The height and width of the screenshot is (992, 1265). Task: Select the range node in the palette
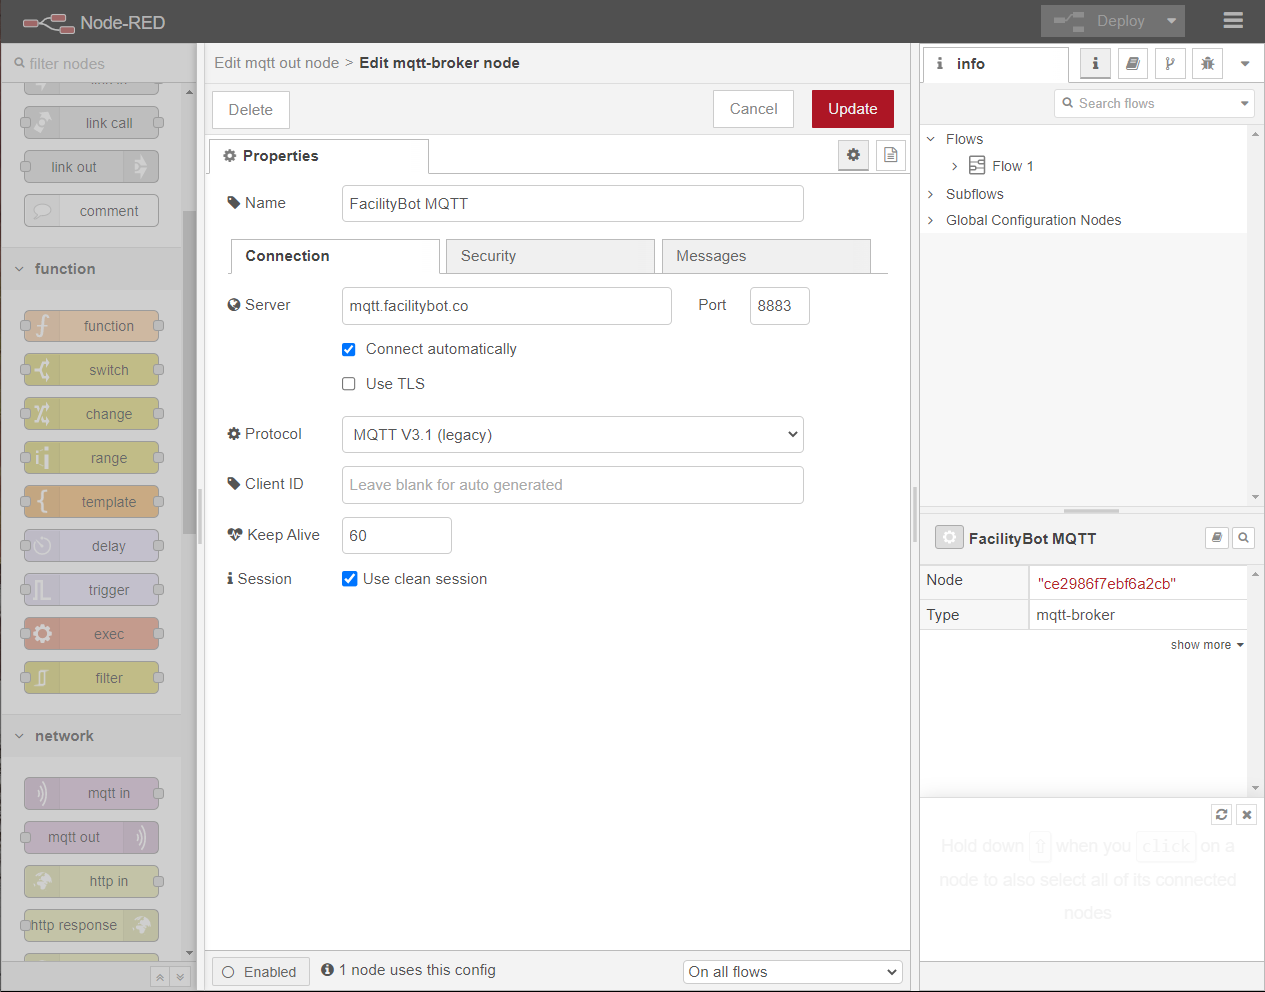coord(92,458)
